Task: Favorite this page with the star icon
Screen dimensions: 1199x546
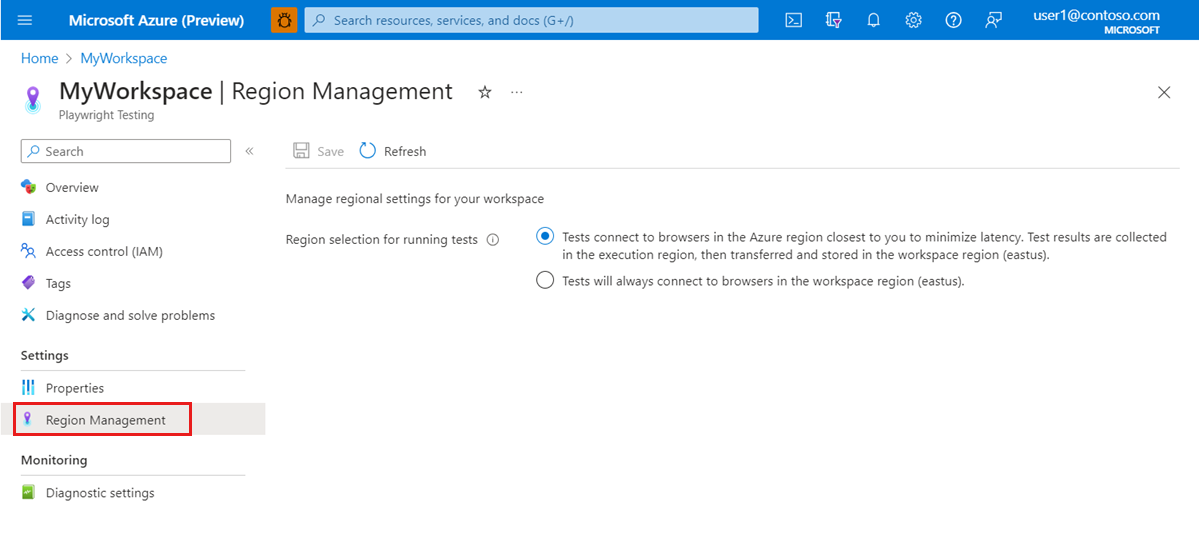Action: (x=485, y=92)
